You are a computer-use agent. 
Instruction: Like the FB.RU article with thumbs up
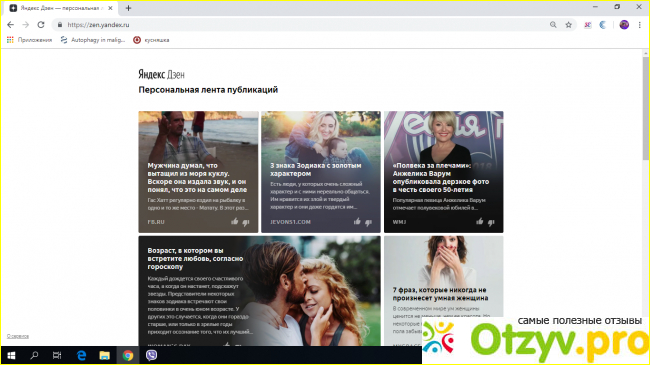tap(235, 221)
